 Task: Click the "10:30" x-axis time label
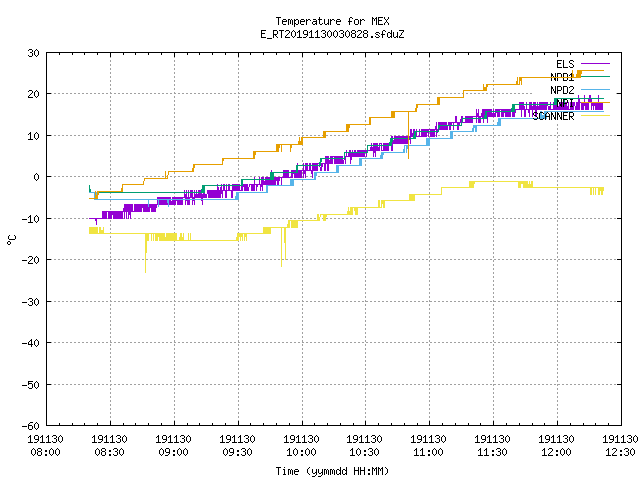(x=364, y=452)
